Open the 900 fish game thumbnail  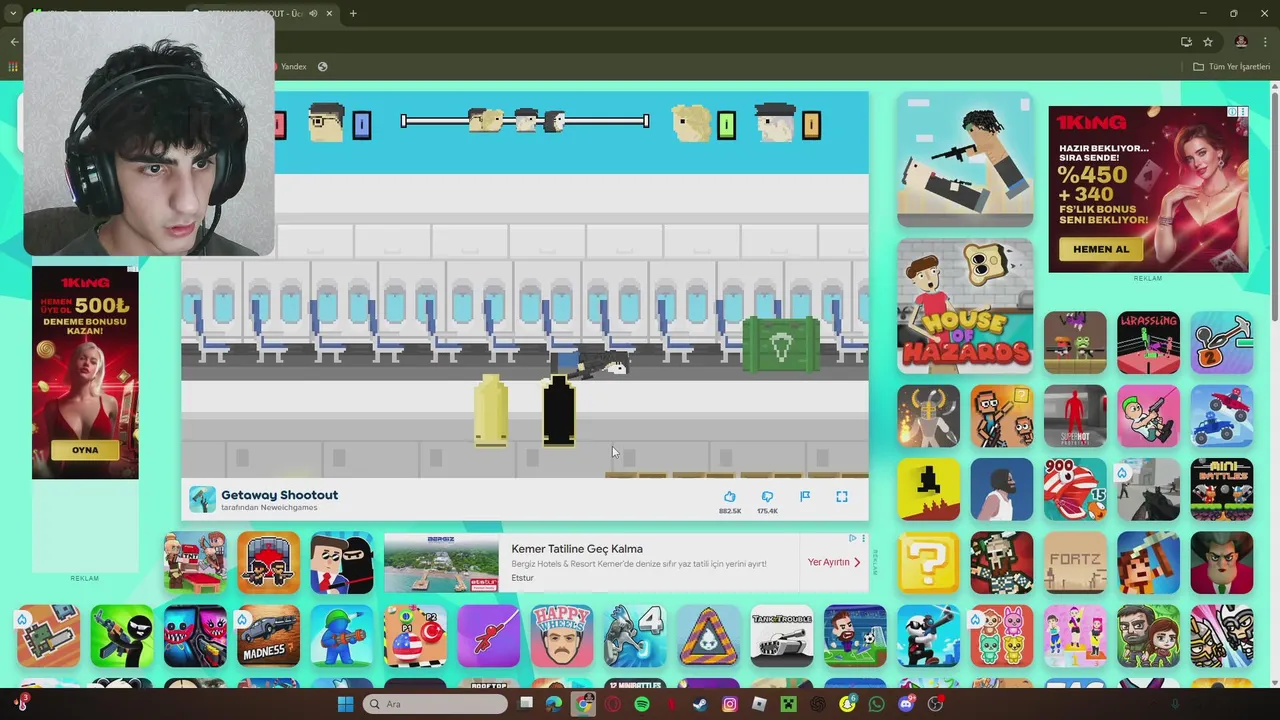pyautogui.click(x=1075, y=489)
